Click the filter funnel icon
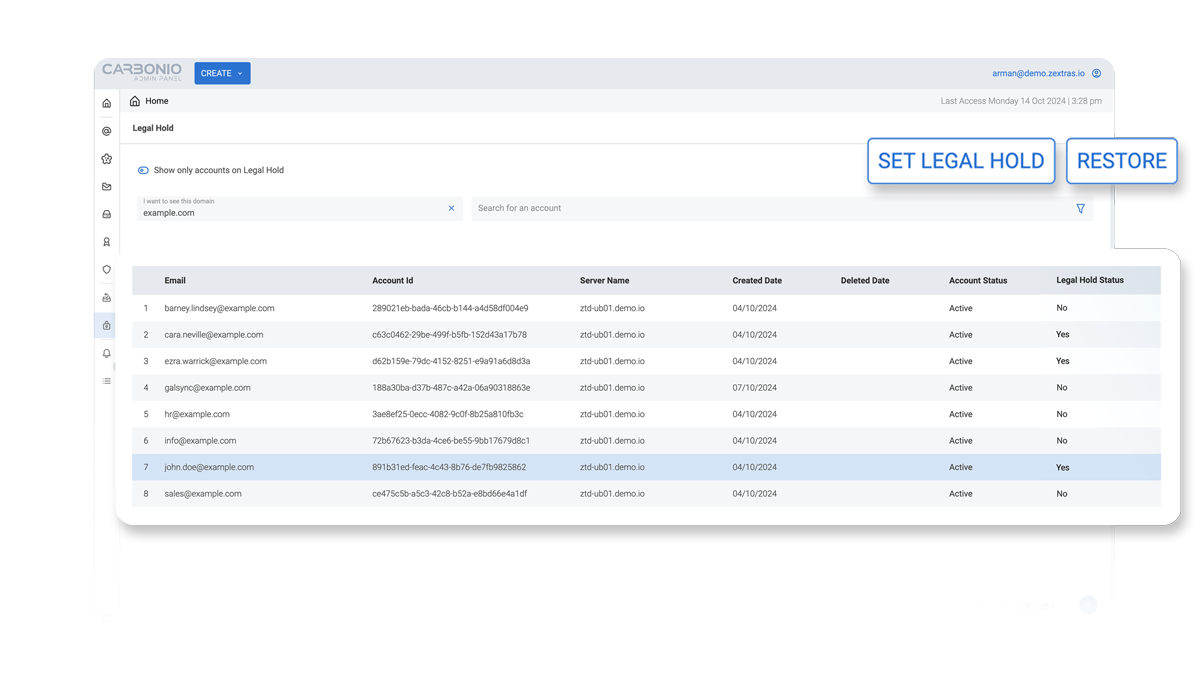Viewport: 1200px width, 675px height. click(x=1081, y=208)
